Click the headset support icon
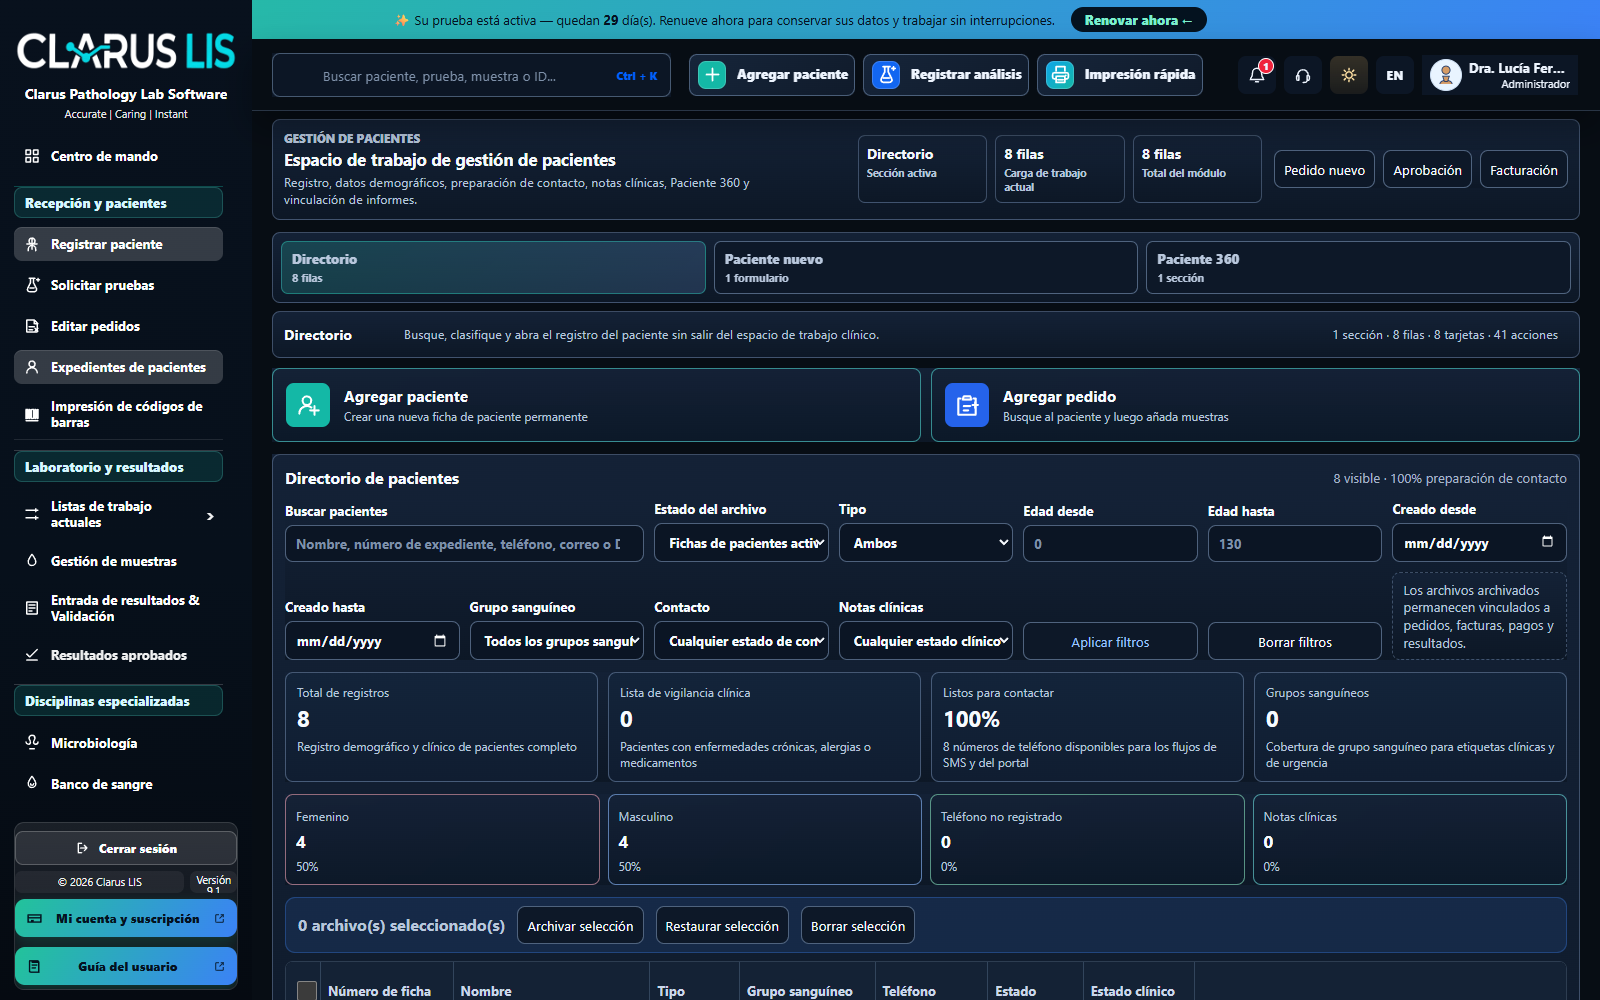 click(1303, 75)
